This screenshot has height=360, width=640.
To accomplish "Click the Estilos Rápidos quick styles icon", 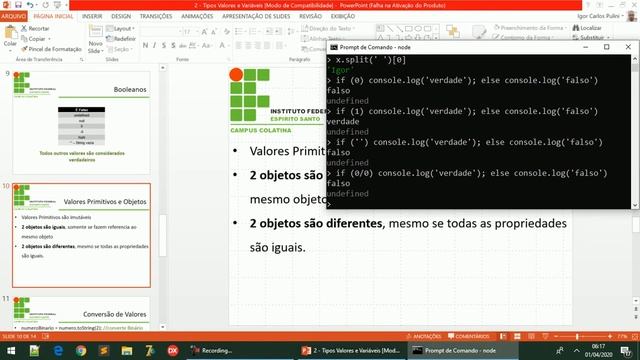I will pyautogui.click(x=478, y=31).
